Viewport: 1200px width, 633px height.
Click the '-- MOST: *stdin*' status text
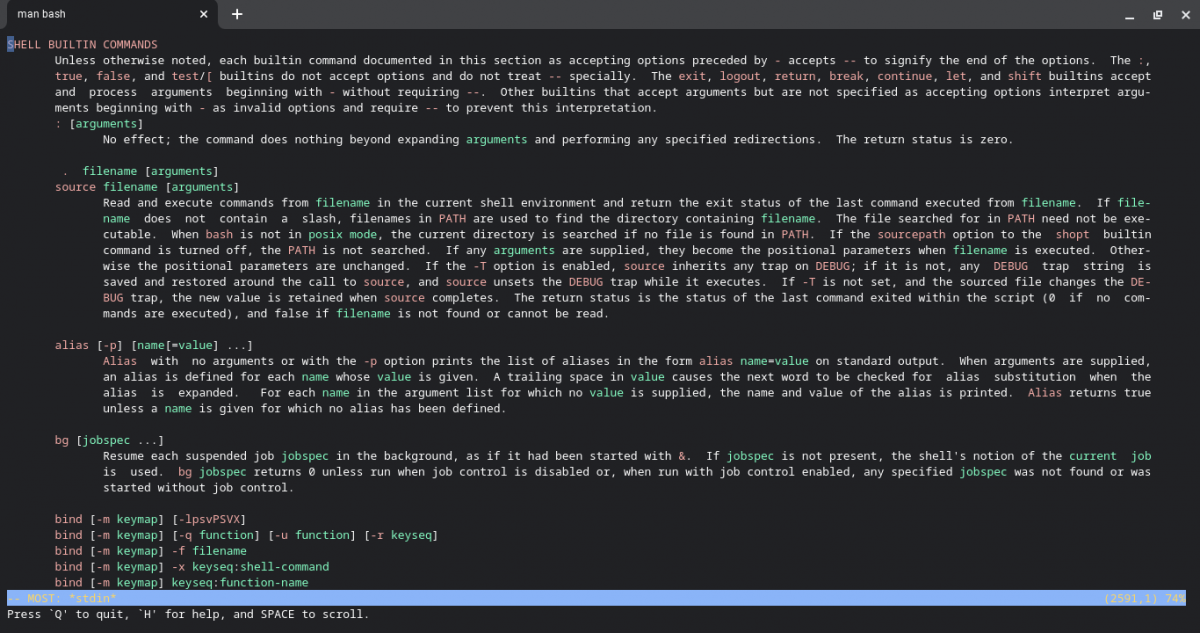click(62, 598)
